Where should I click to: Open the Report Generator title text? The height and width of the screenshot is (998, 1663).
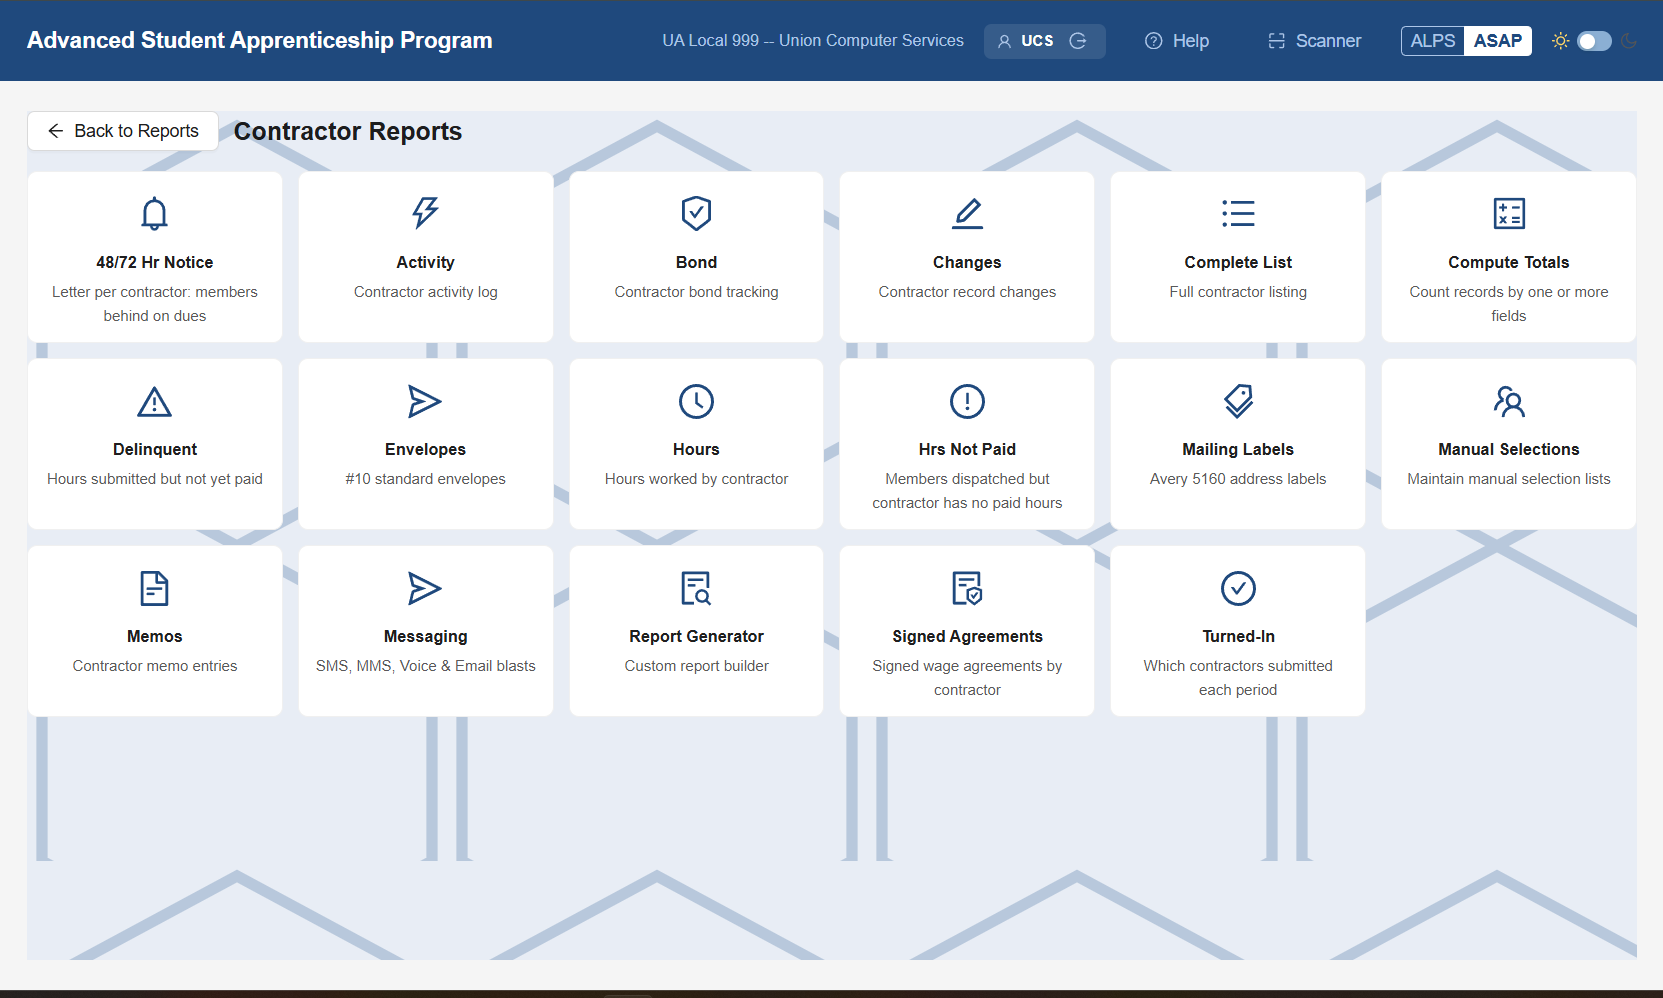click(696, 636)
